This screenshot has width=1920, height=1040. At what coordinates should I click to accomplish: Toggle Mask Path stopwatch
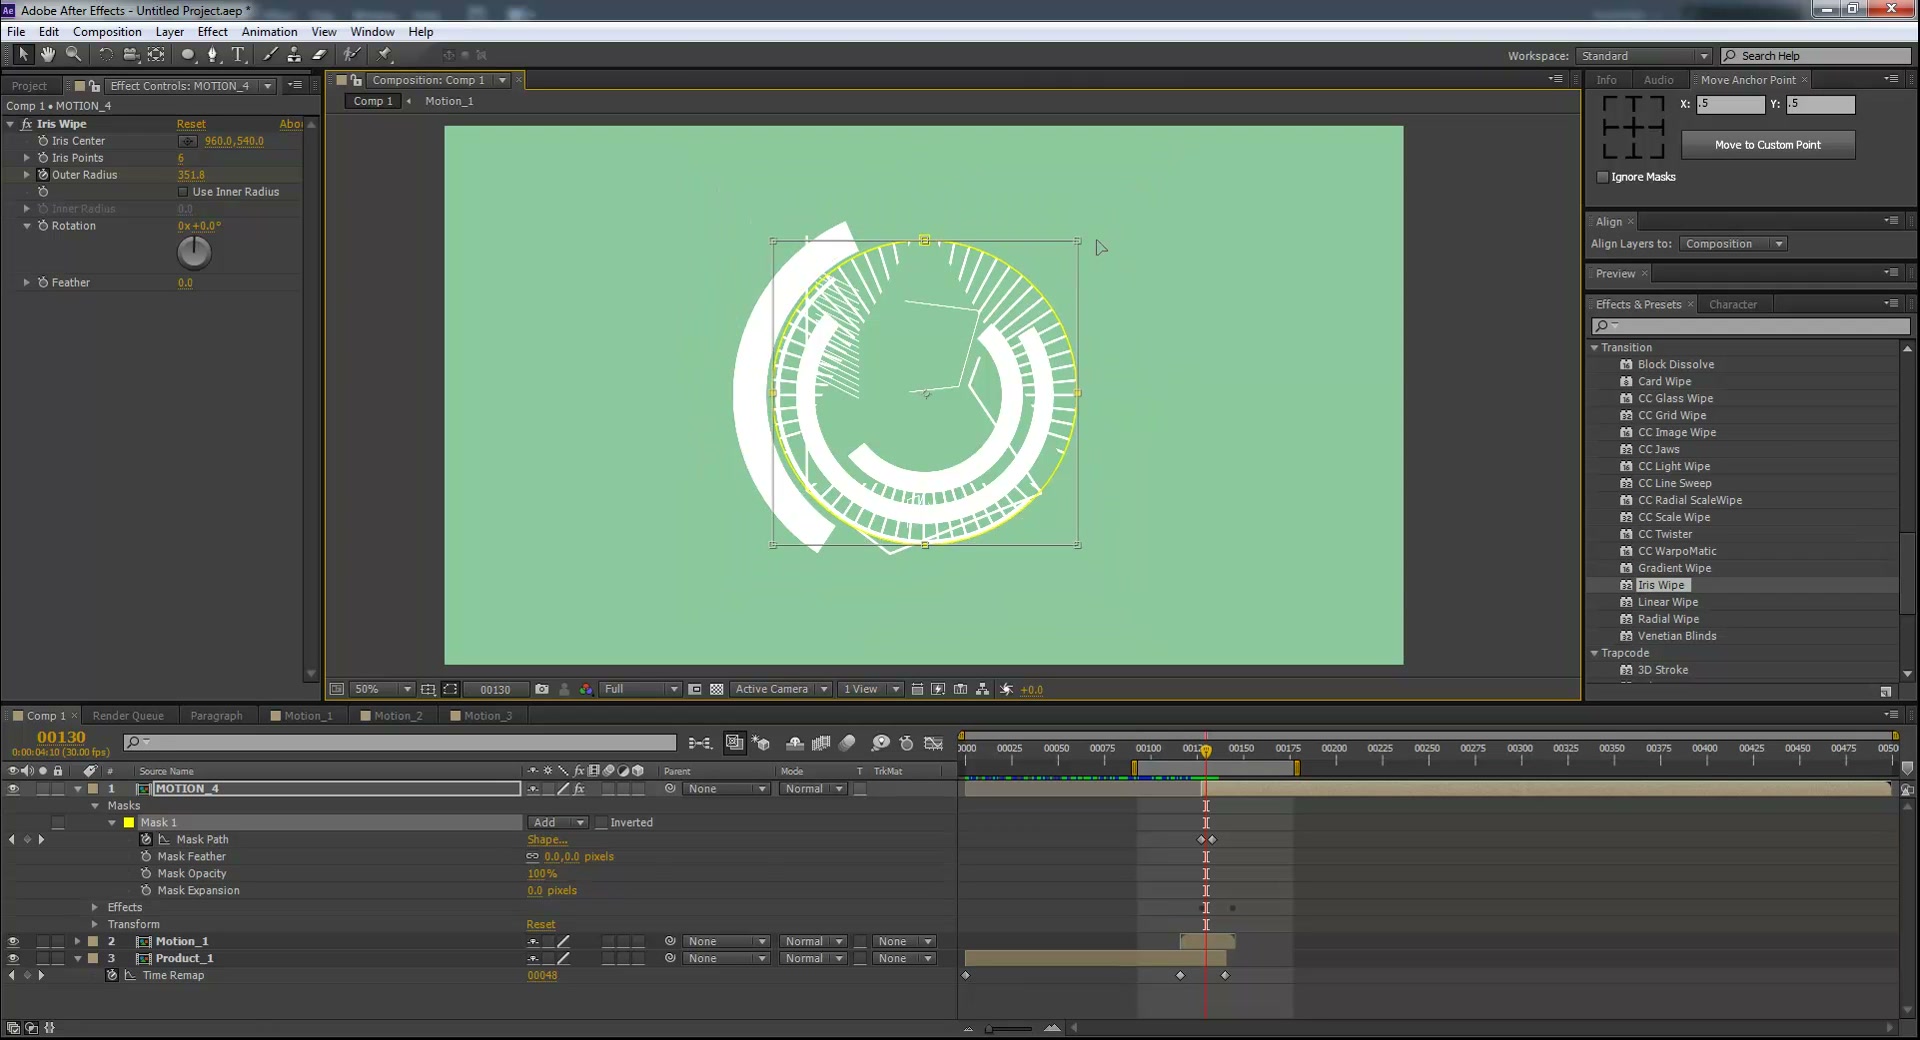[x=146, y=840]
